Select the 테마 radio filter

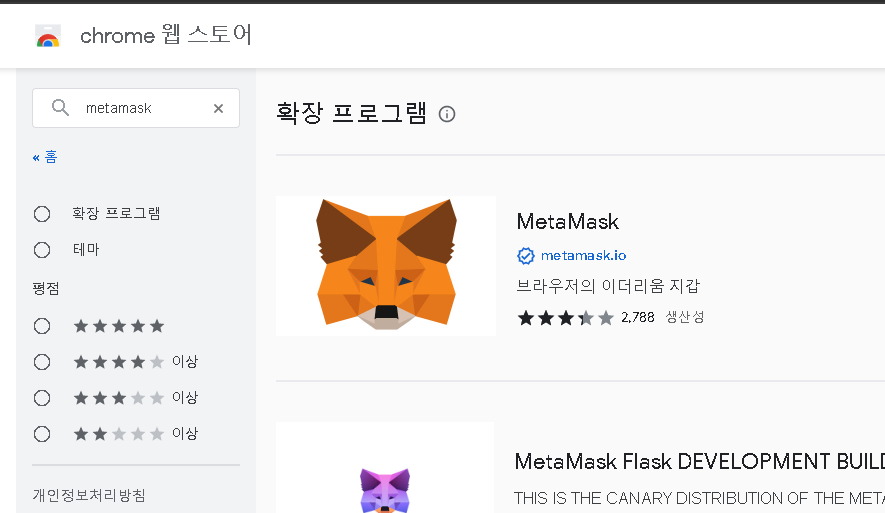click(x=42, y=249)
